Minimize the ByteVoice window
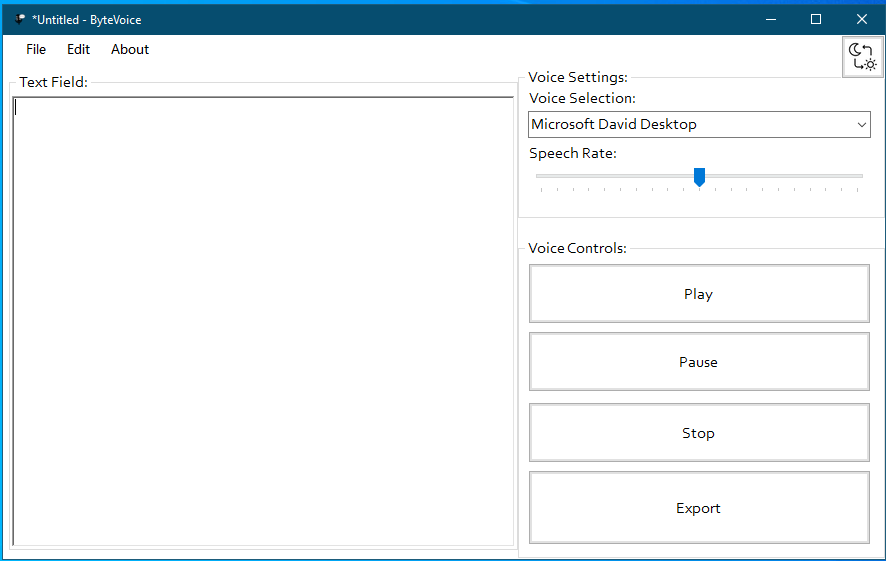This screenshot has width=886, height=561. click(x=771, y=19)
